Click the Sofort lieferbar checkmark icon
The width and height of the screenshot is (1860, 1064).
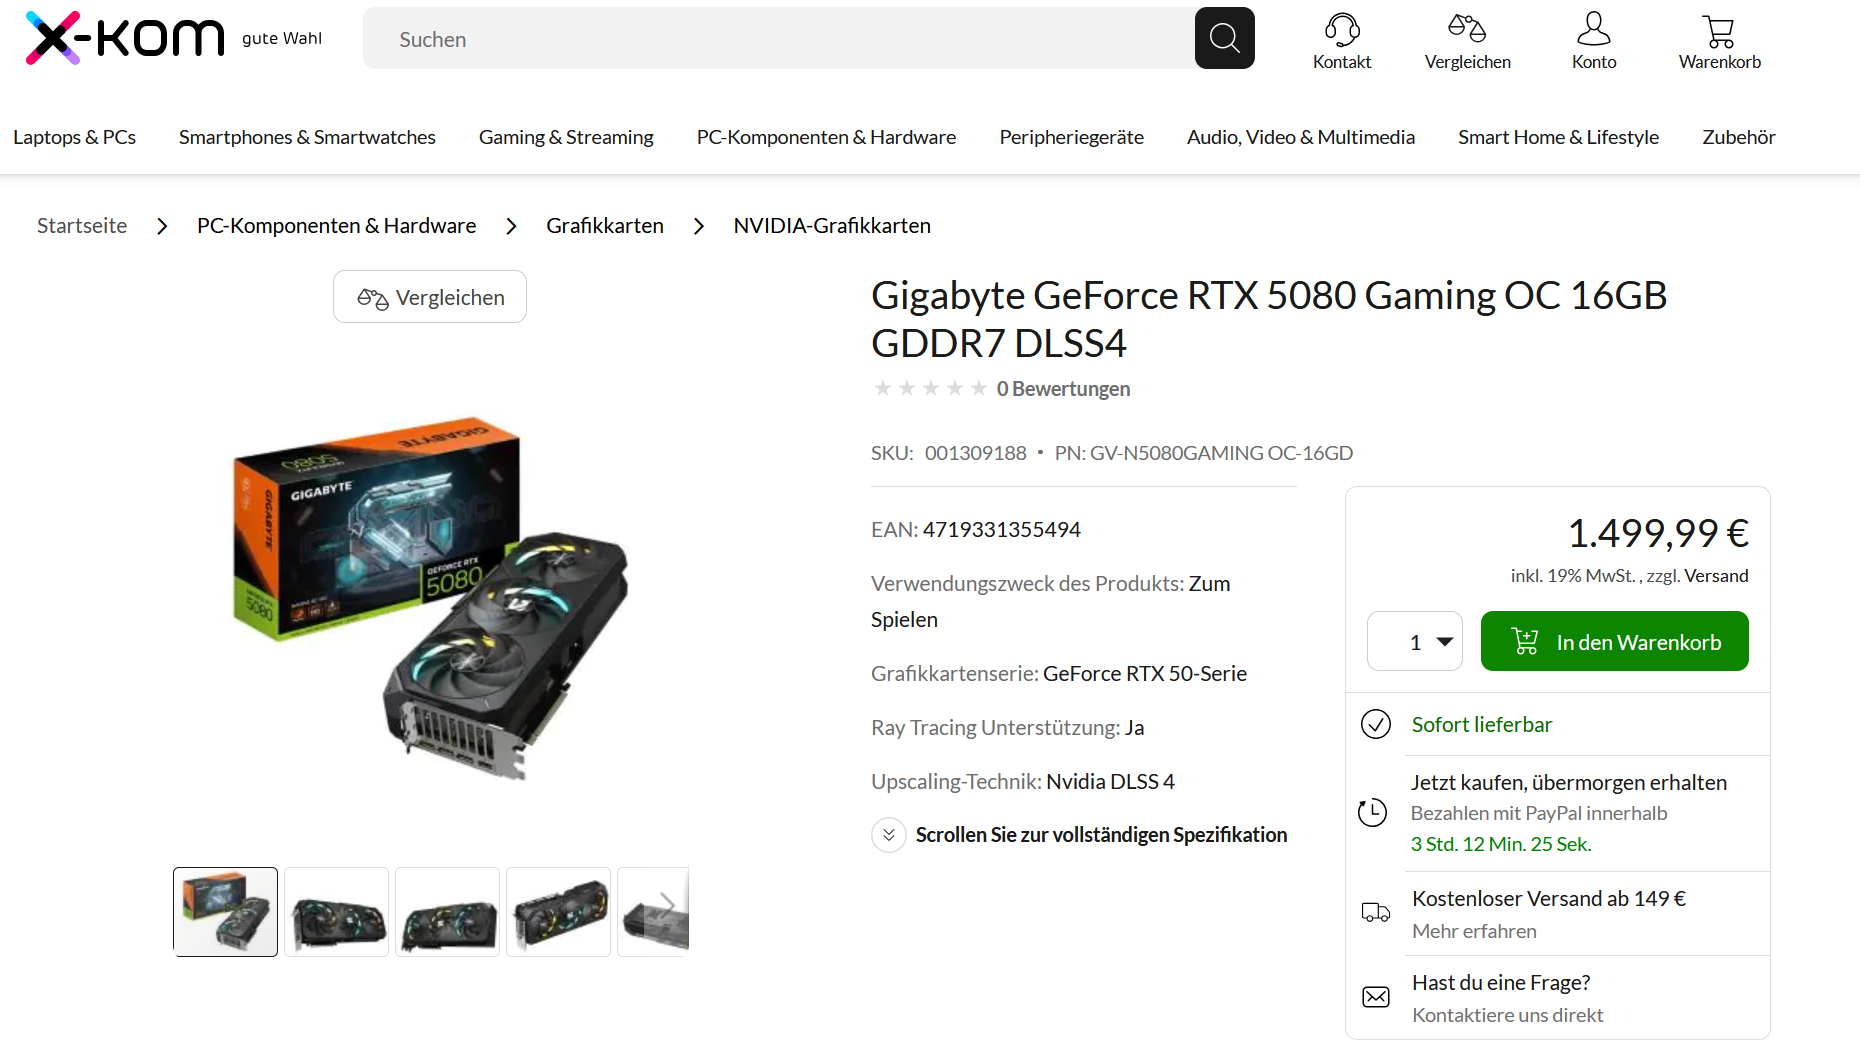(1376, 724)
